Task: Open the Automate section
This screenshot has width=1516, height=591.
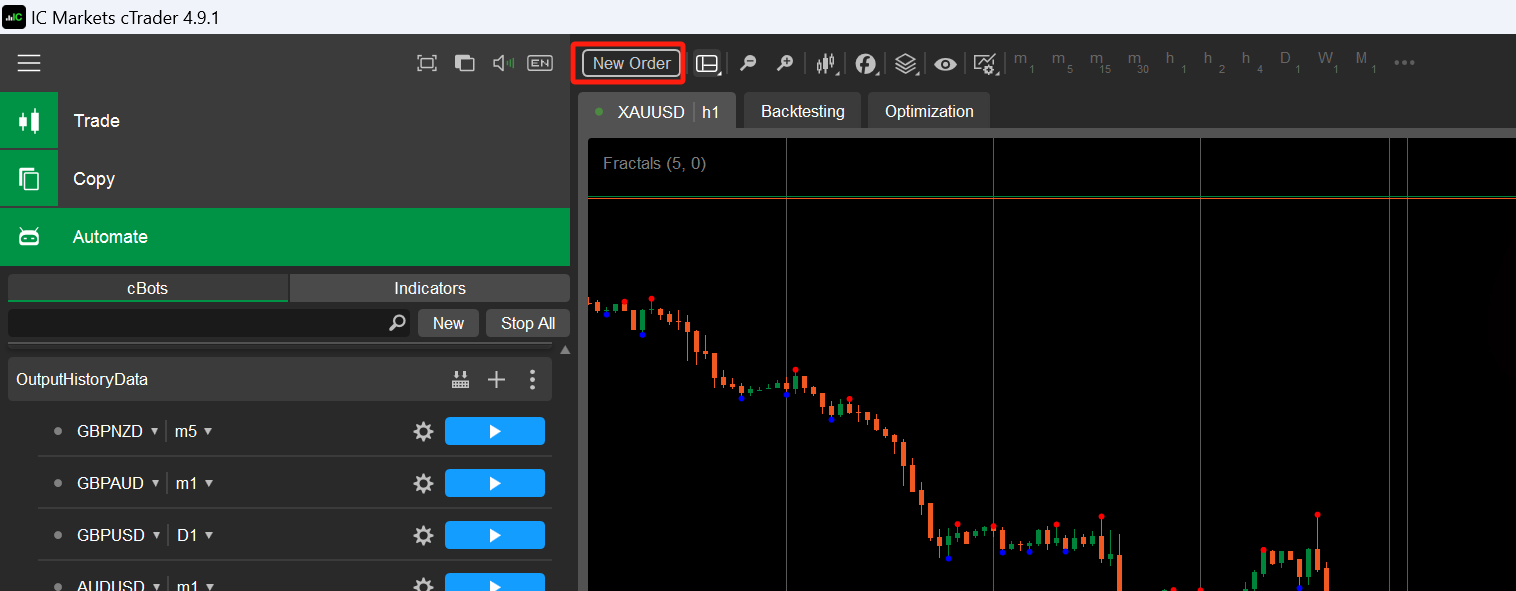Action: point(285,237)
